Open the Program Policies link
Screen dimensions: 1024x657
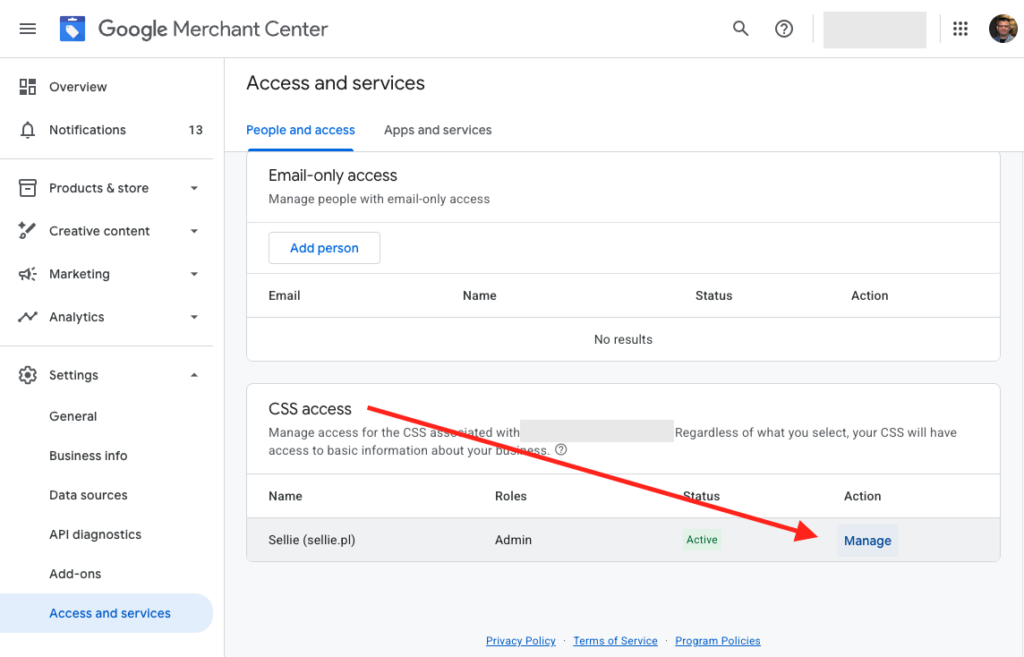(718, 641)
